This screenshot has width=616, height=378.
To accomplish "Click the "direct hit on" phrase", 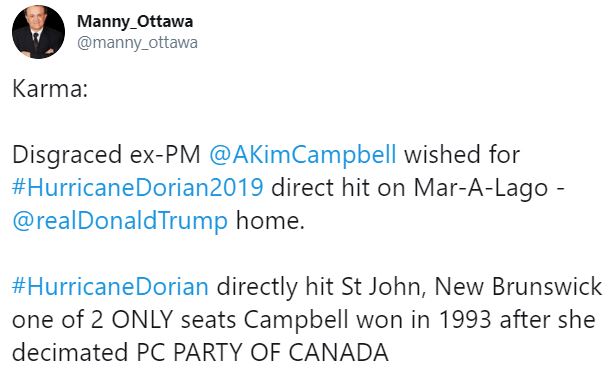I will 338,187.
